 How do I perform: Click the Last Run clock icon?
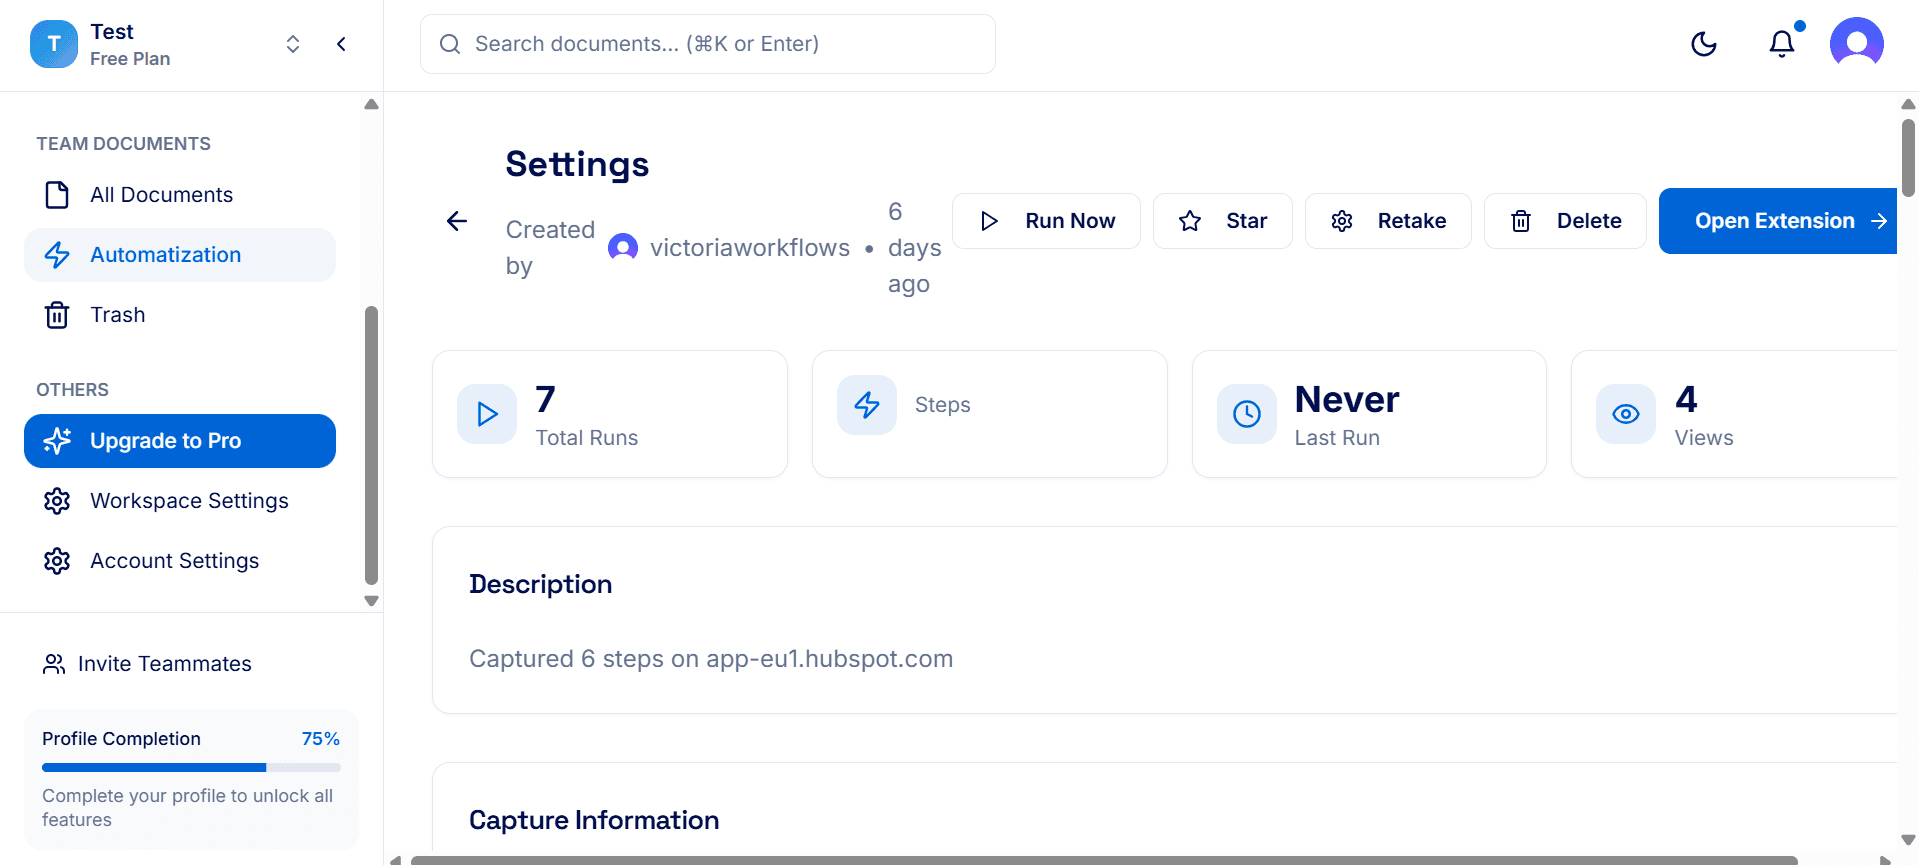point(1247,414)
